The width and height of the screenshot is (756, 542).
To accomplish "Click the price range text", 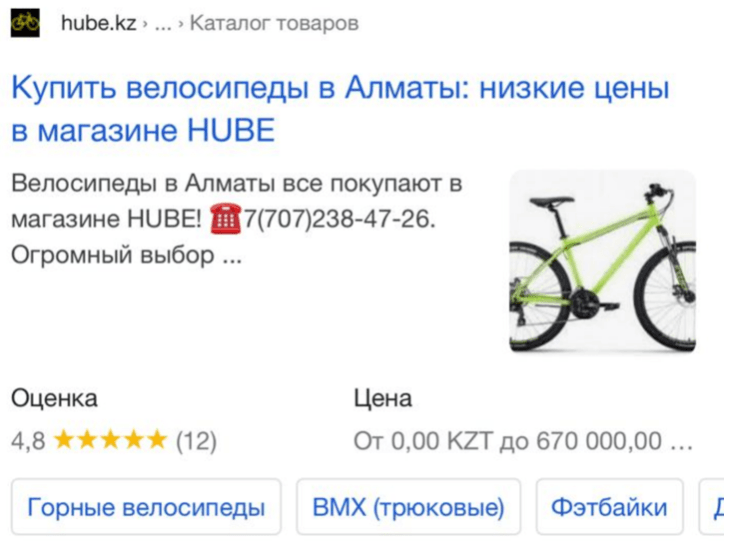I will click(523, 441).
